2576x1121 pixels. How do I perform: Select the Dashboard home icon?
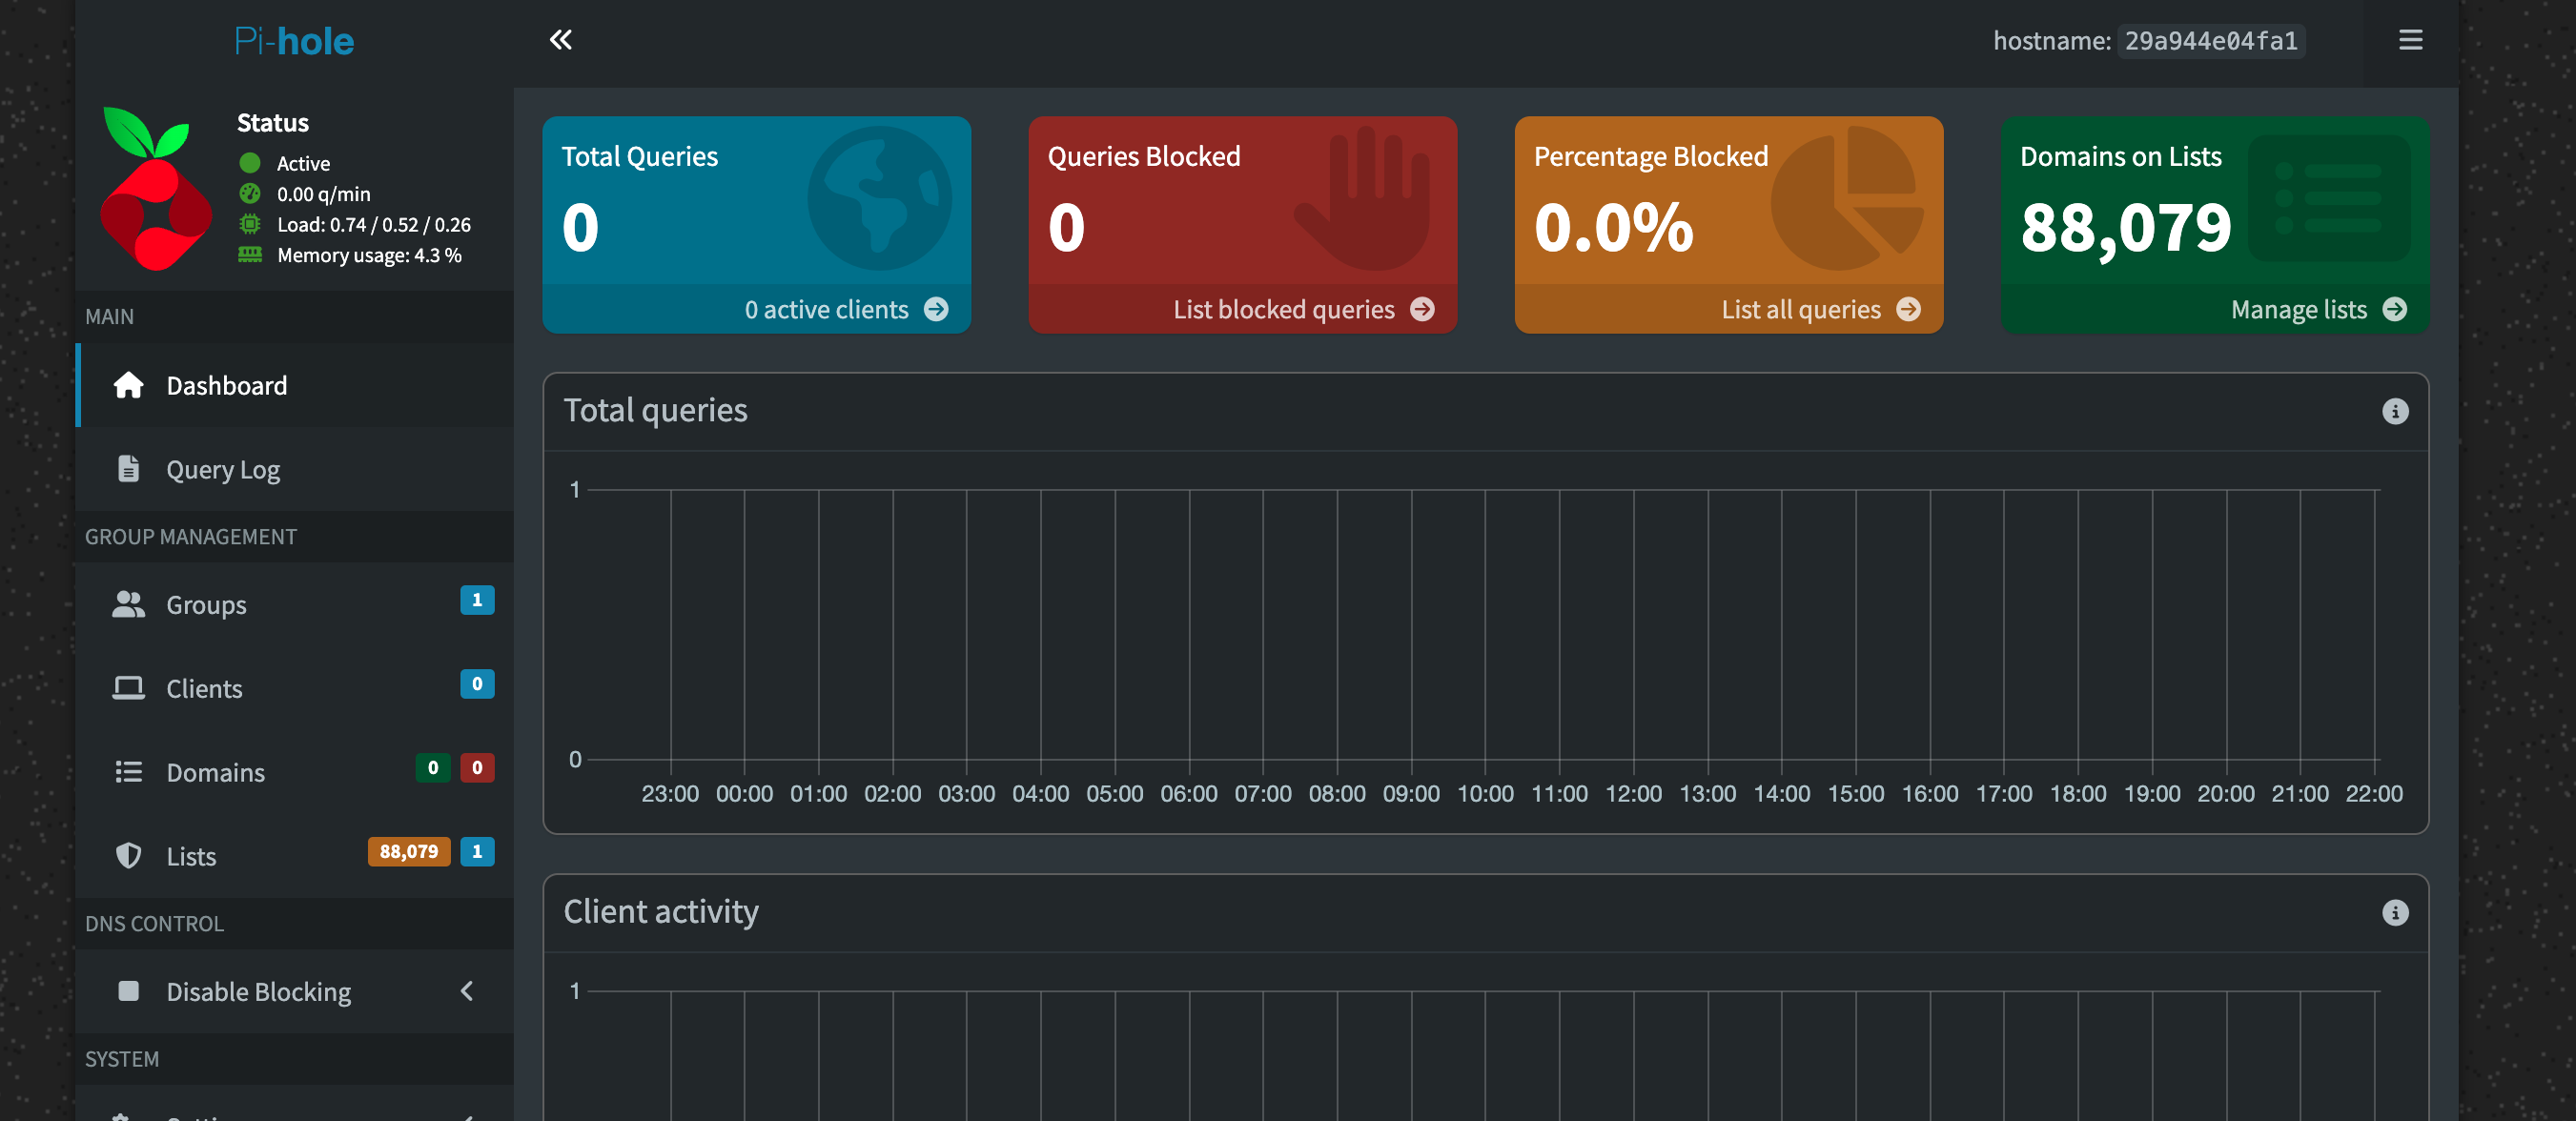pos(130,385)
